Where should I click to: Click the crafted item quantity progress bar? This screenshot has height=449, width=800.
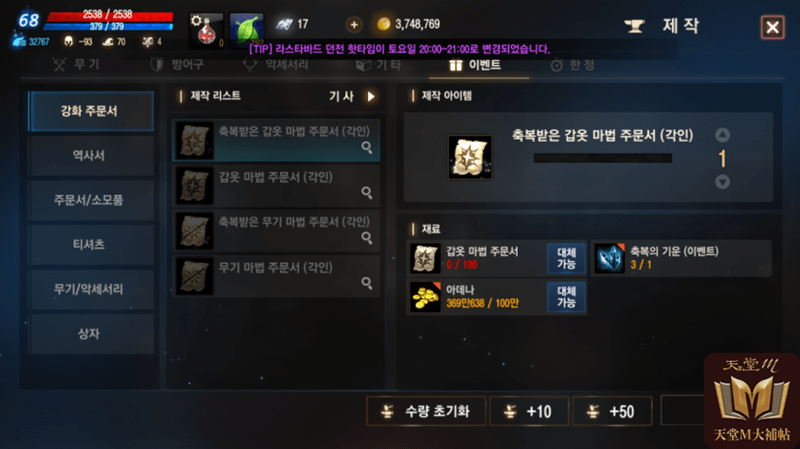[x=603, y=158]
